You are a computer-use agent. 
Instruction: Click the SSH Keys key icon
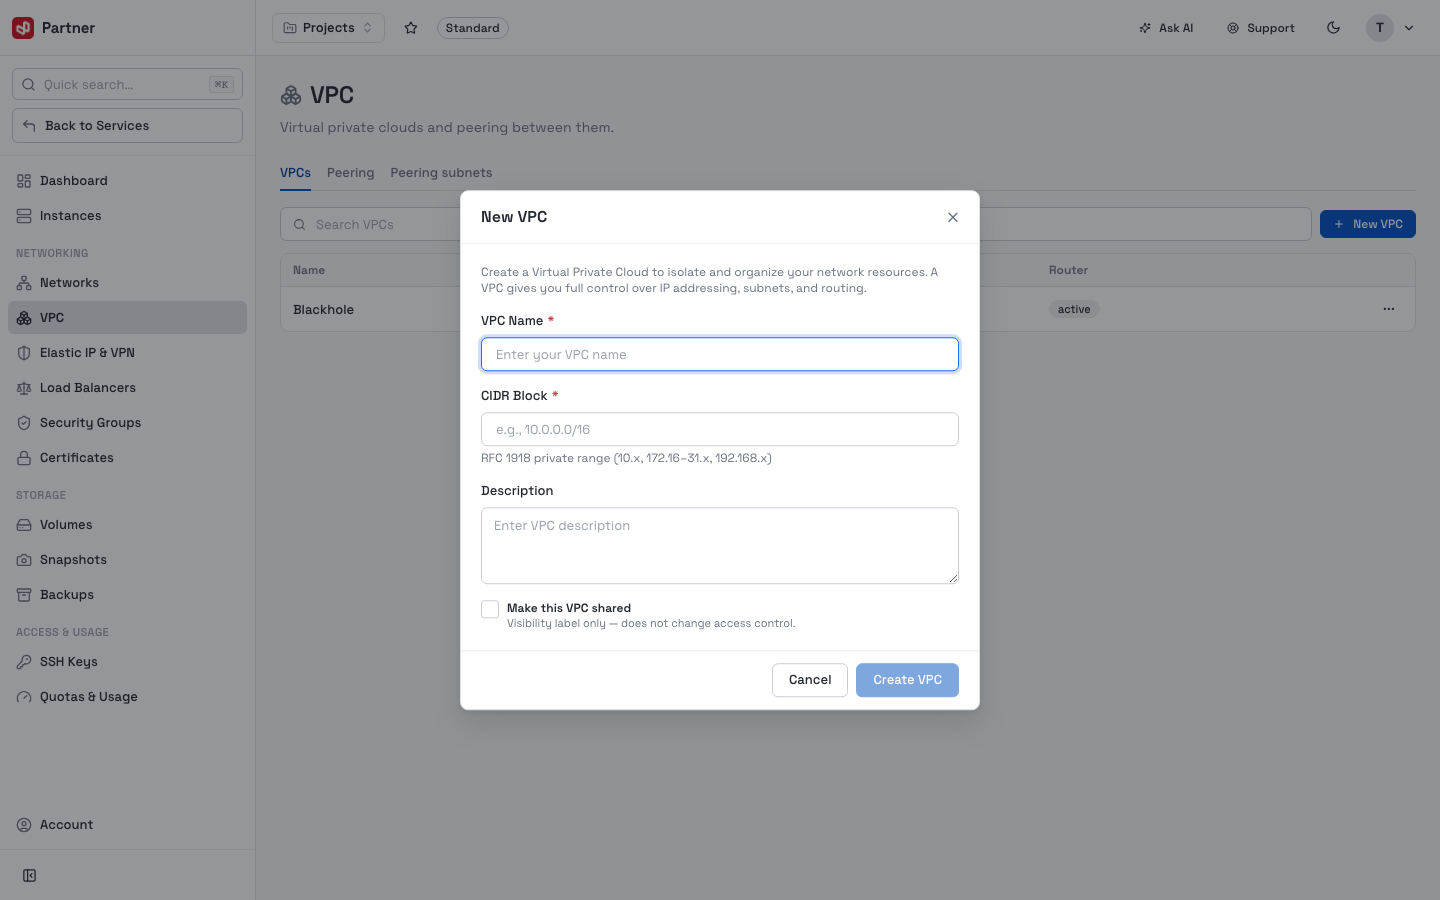pyautogui.click(x=24, y=662)
